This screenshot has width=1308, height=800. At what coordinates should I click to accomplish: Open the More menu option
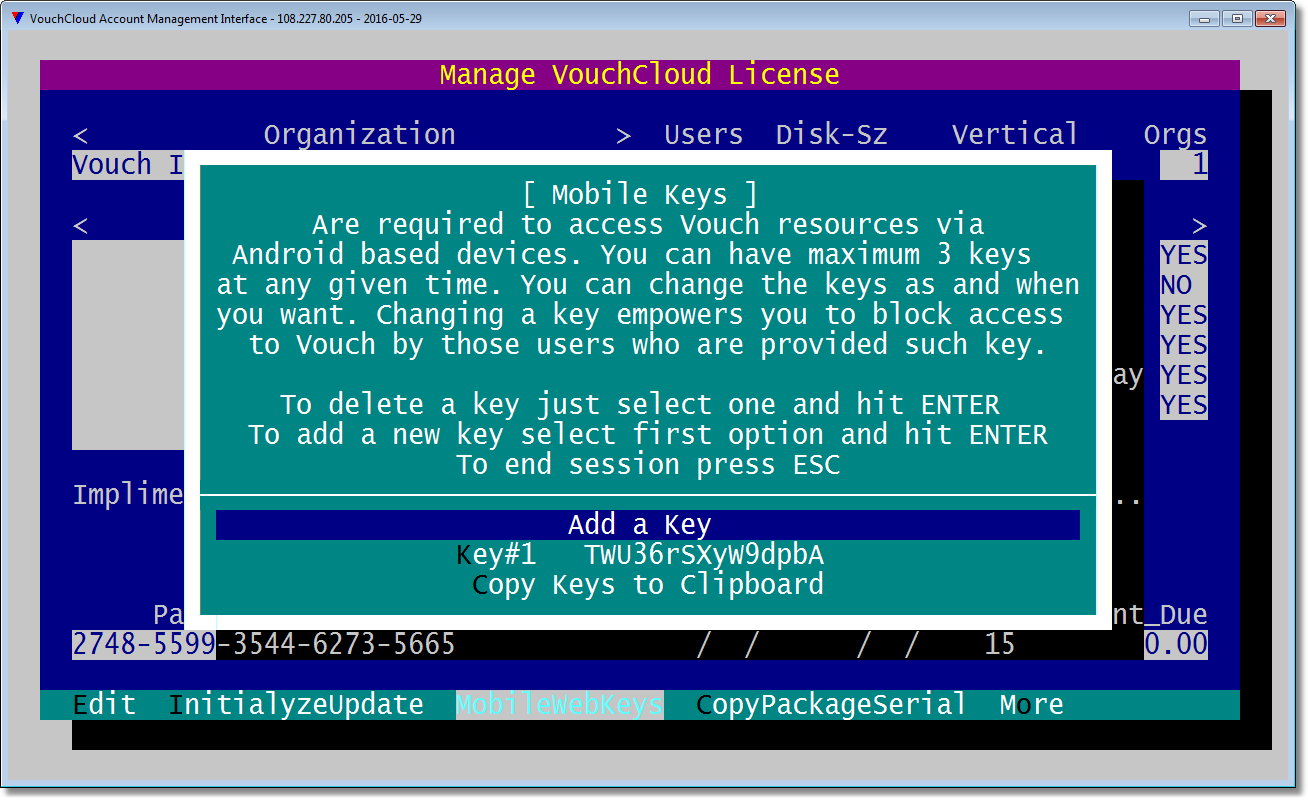coord(1032,705)
